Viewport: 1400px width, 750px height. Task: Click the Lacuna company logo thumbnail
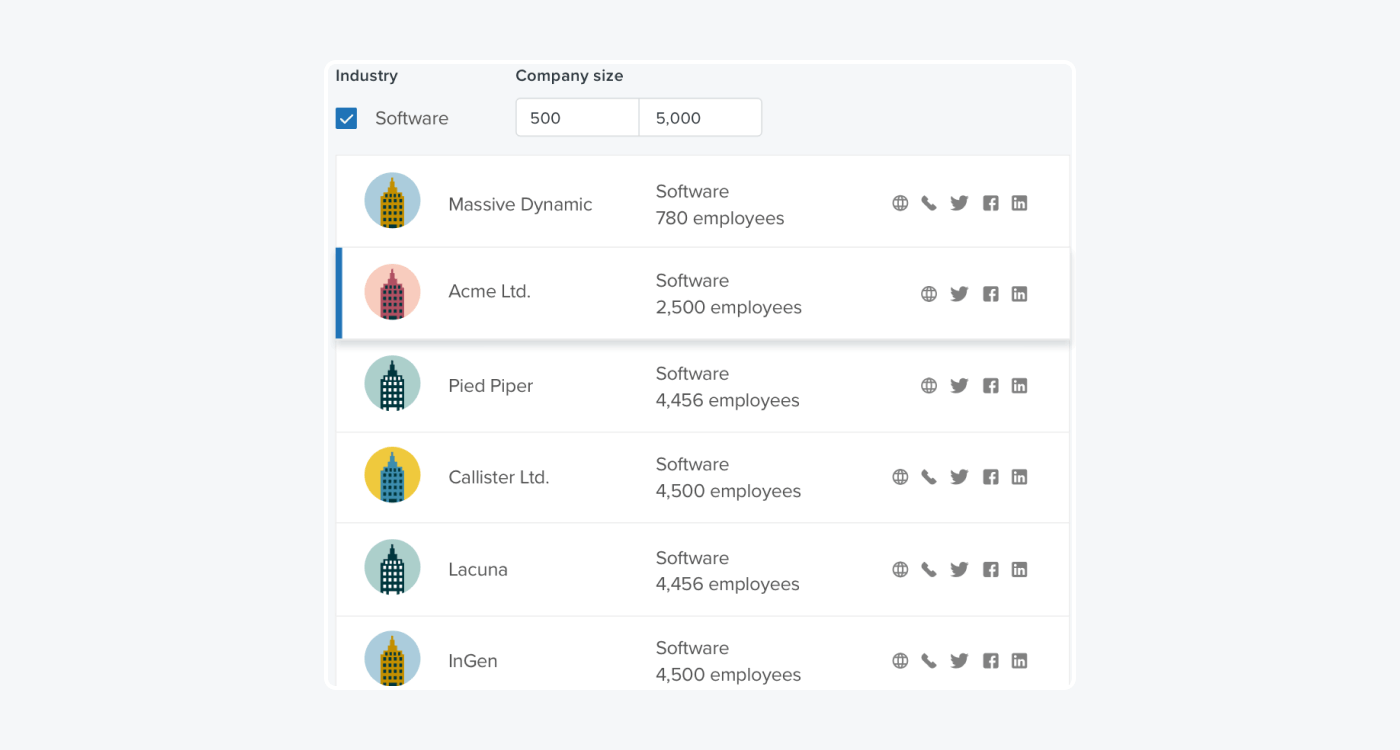click(x=392, y=569)
